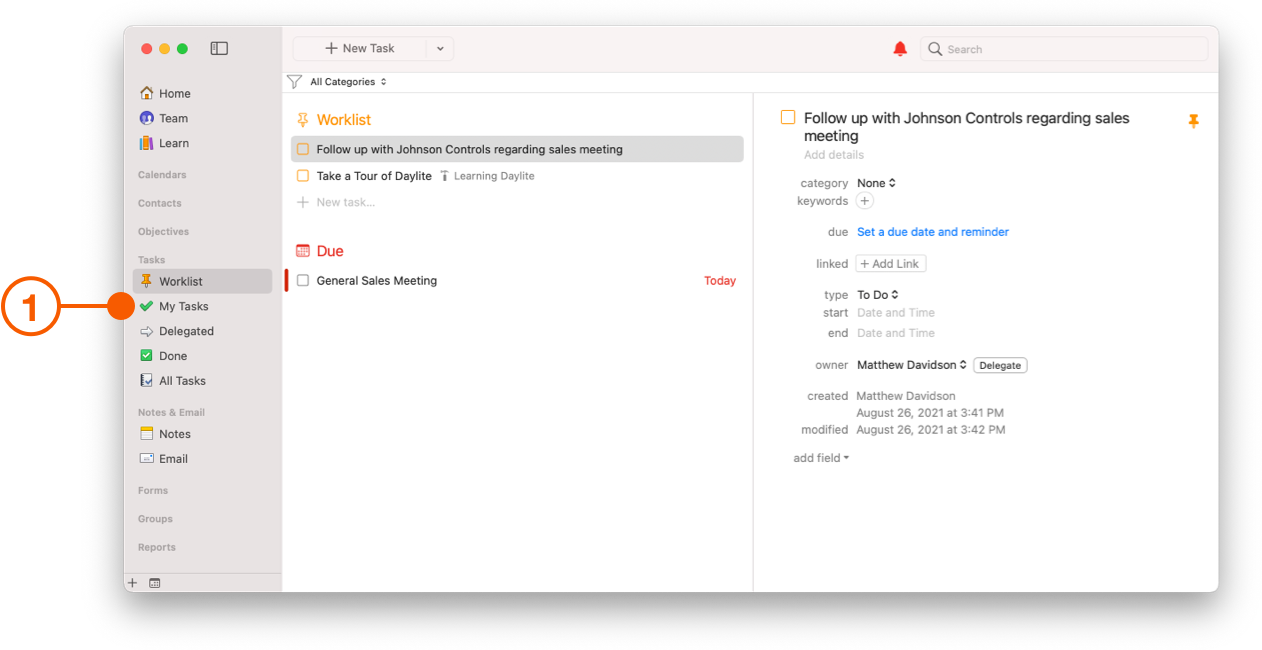The height and width of the screenshot is (650, 1262).
Task: Unpin the Johnson Controls task
Action: pos(1194,120)
